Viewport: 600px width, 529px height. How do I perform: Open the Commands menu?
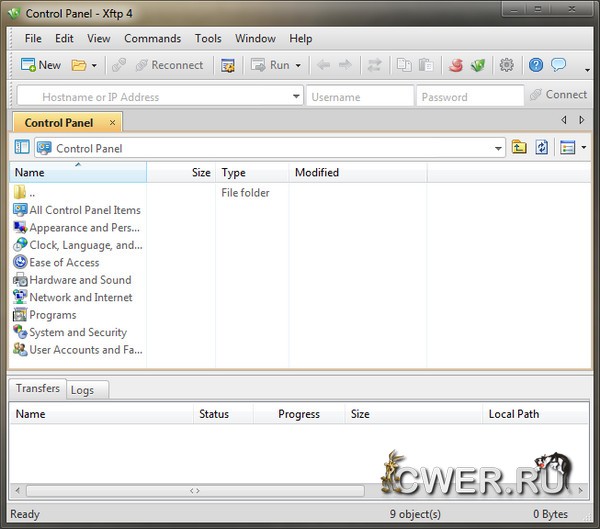click(152, 38)
